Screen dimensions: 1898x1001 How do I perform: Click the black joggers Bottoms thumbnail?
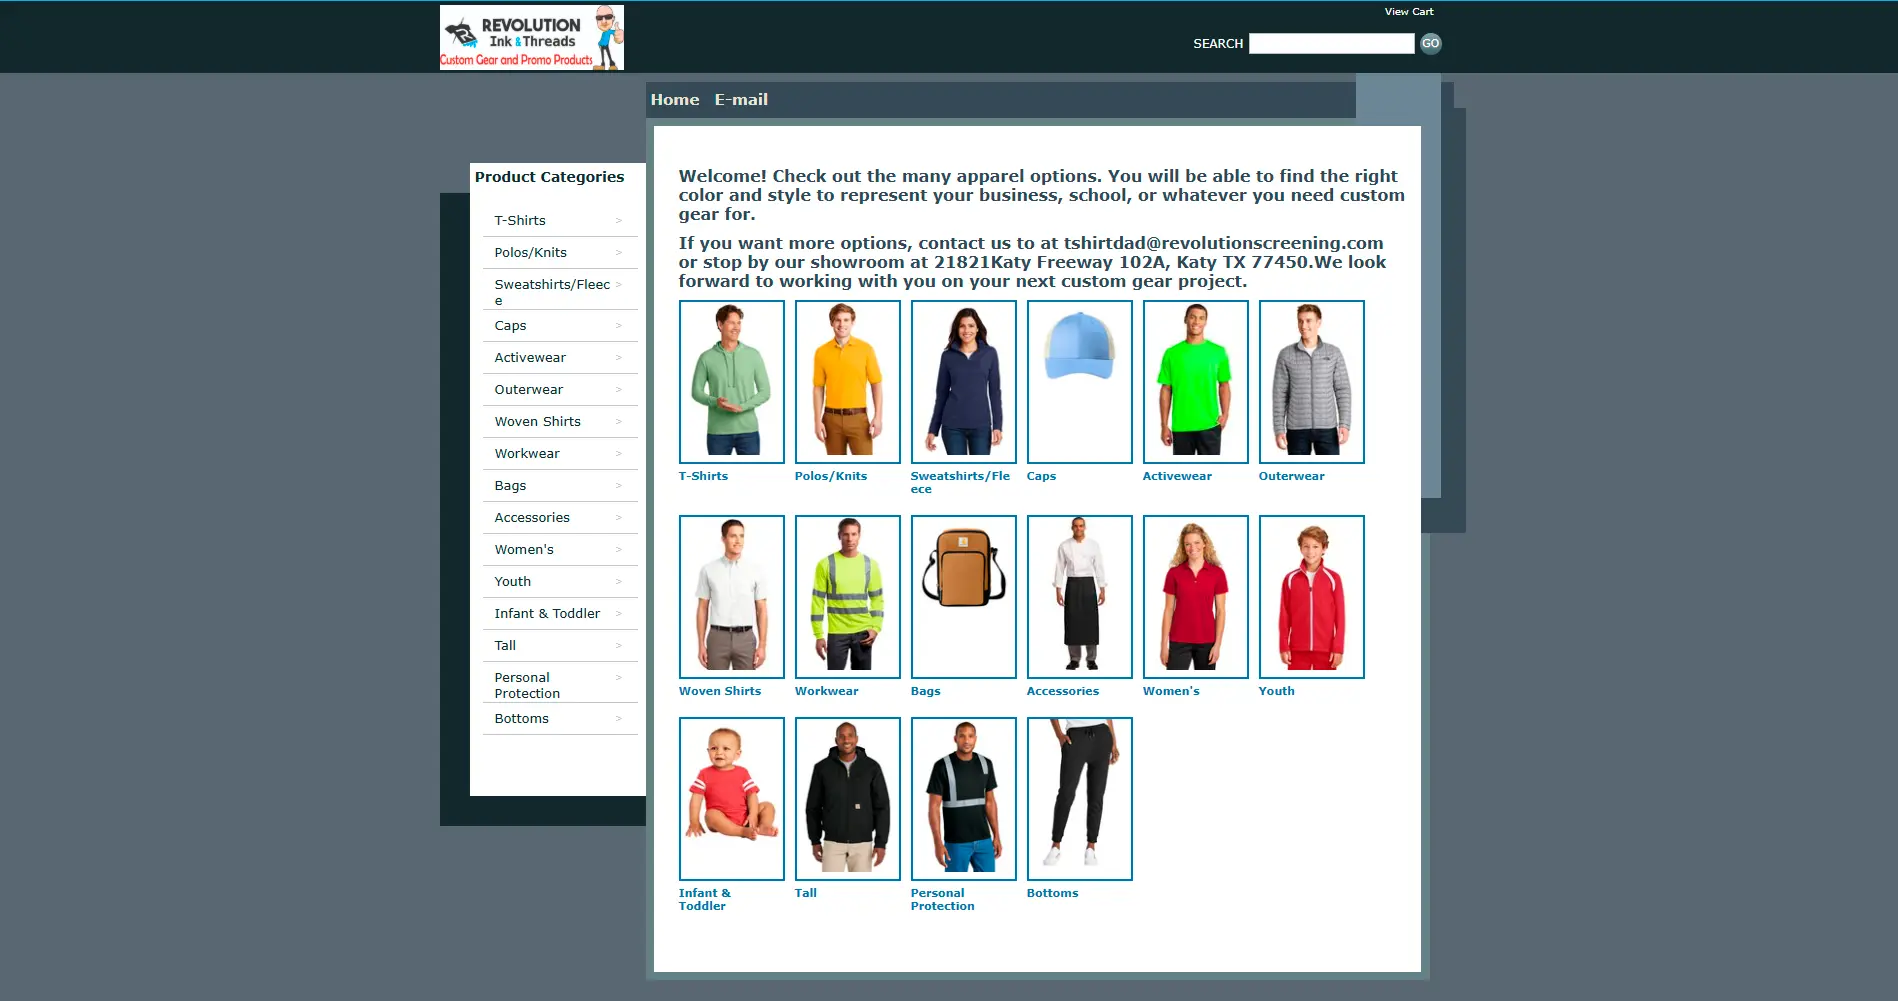click(x=1080, y=799)
